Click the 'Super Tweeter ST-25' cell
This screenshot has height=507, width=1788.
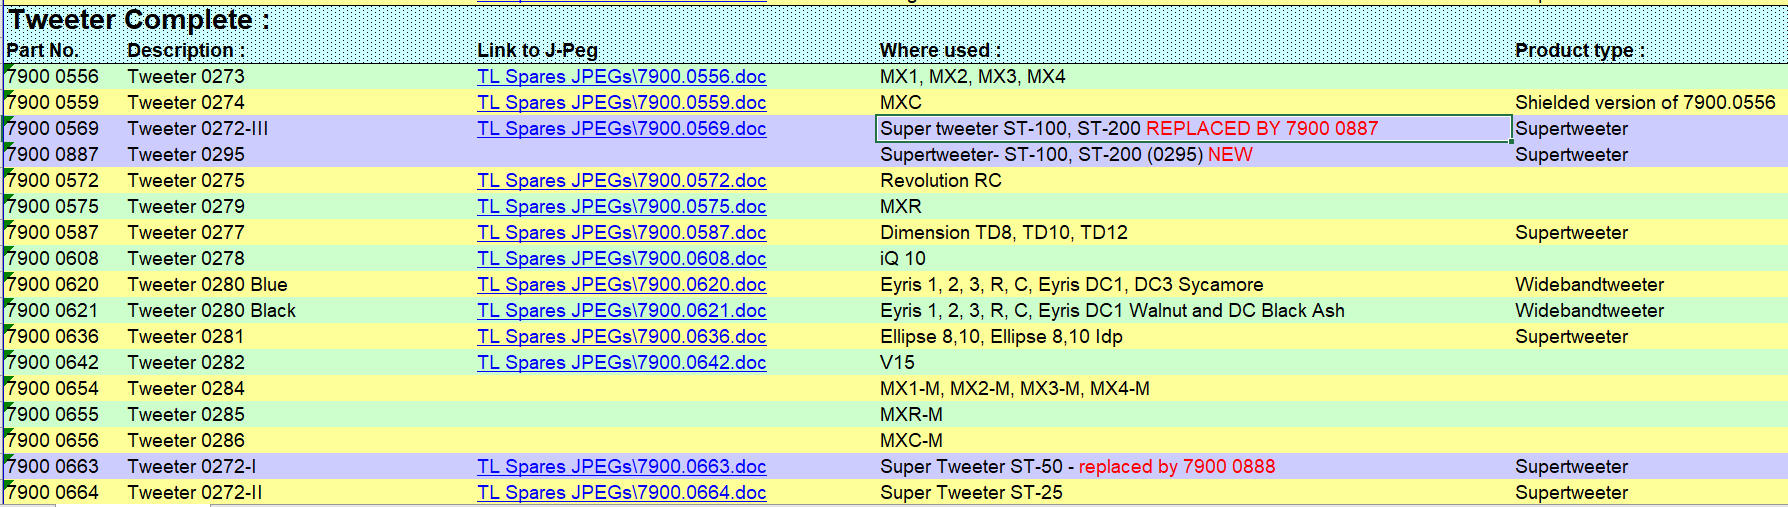971,493
